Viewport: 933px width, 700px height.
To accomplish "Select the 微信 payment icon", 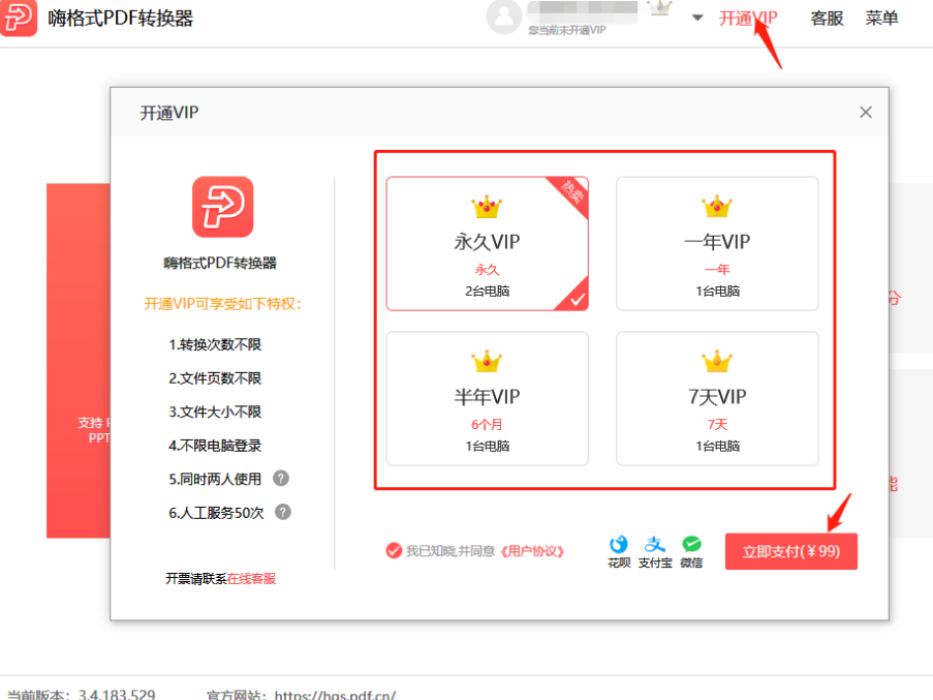I will click(x=692, y=544).
